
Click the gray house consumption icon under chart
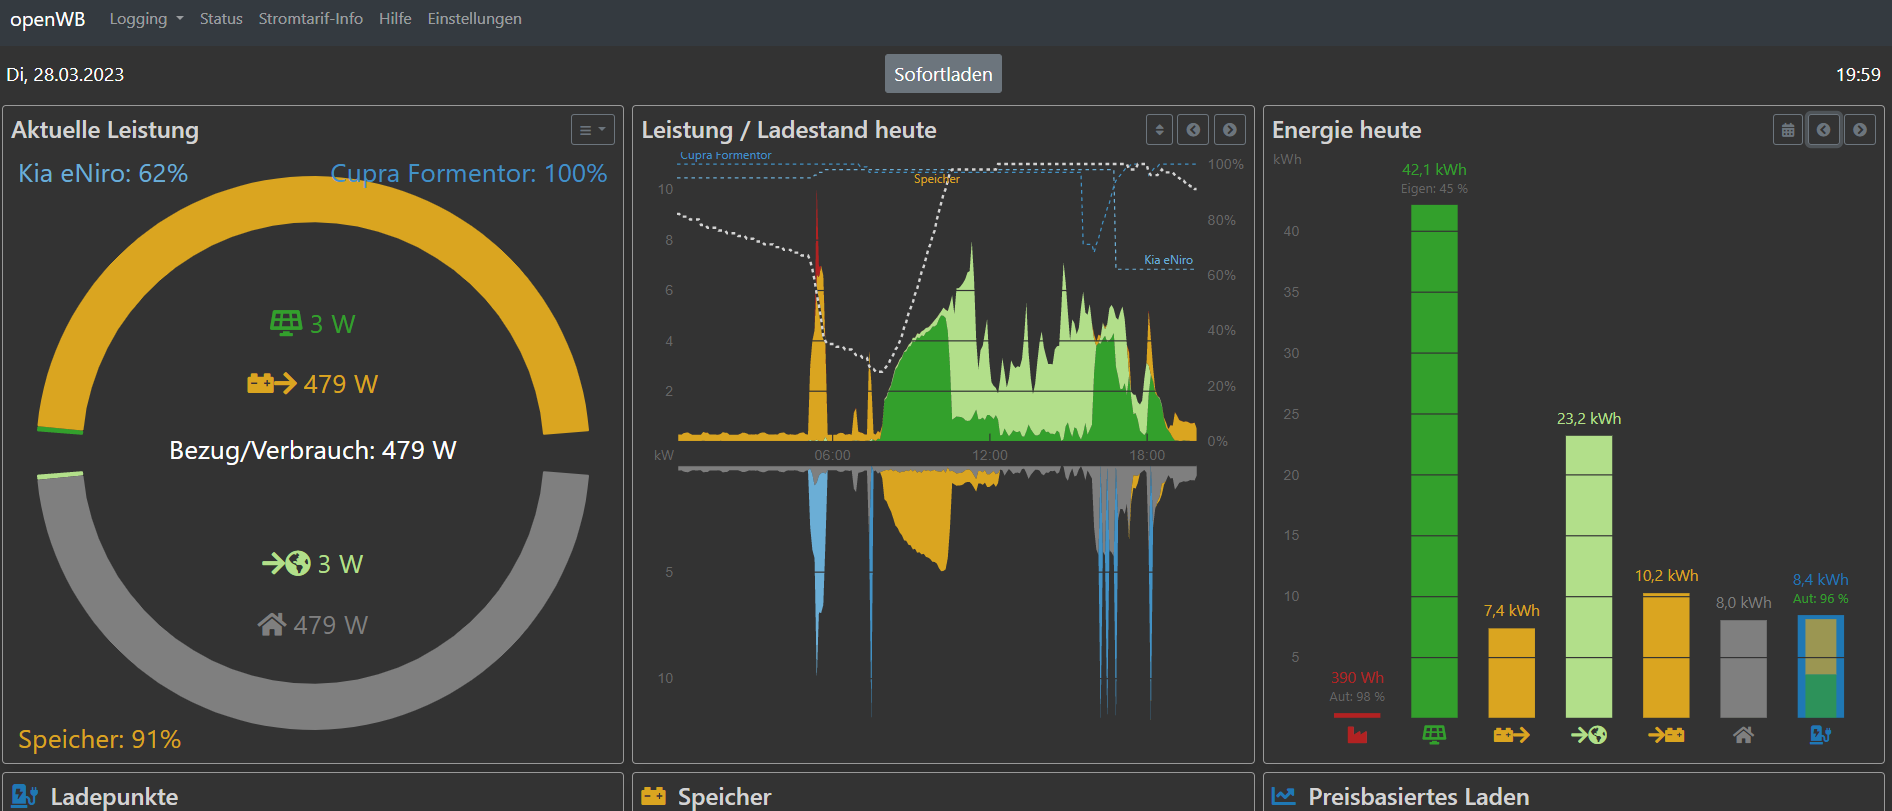coord(1743,735)
